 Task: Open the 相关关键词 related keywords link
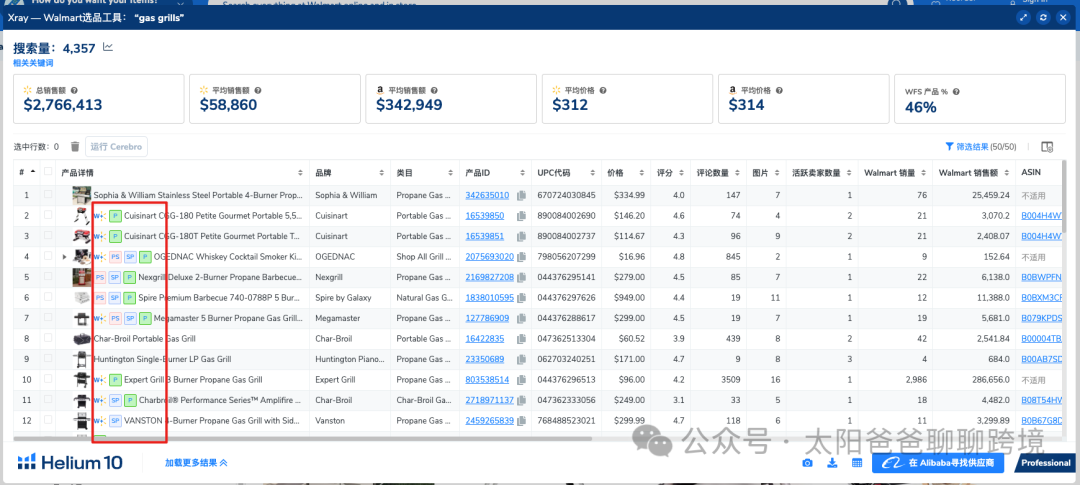pyautogui.click(x=33, y=63)
